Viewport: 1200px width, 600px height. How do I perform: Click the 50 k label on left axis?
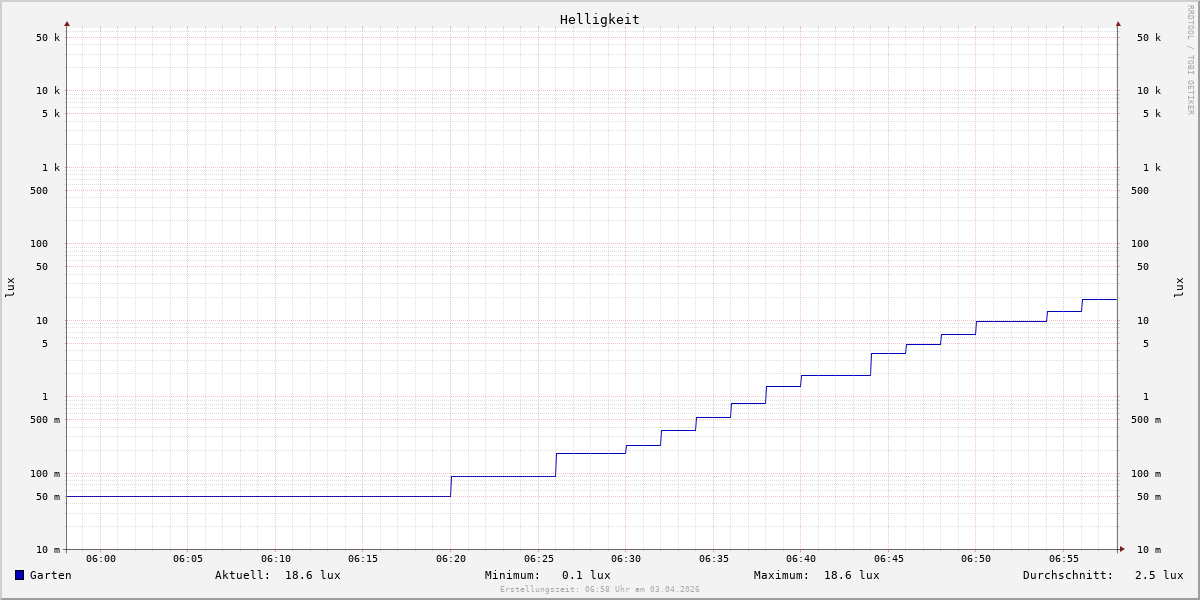(x=48, y=38)
